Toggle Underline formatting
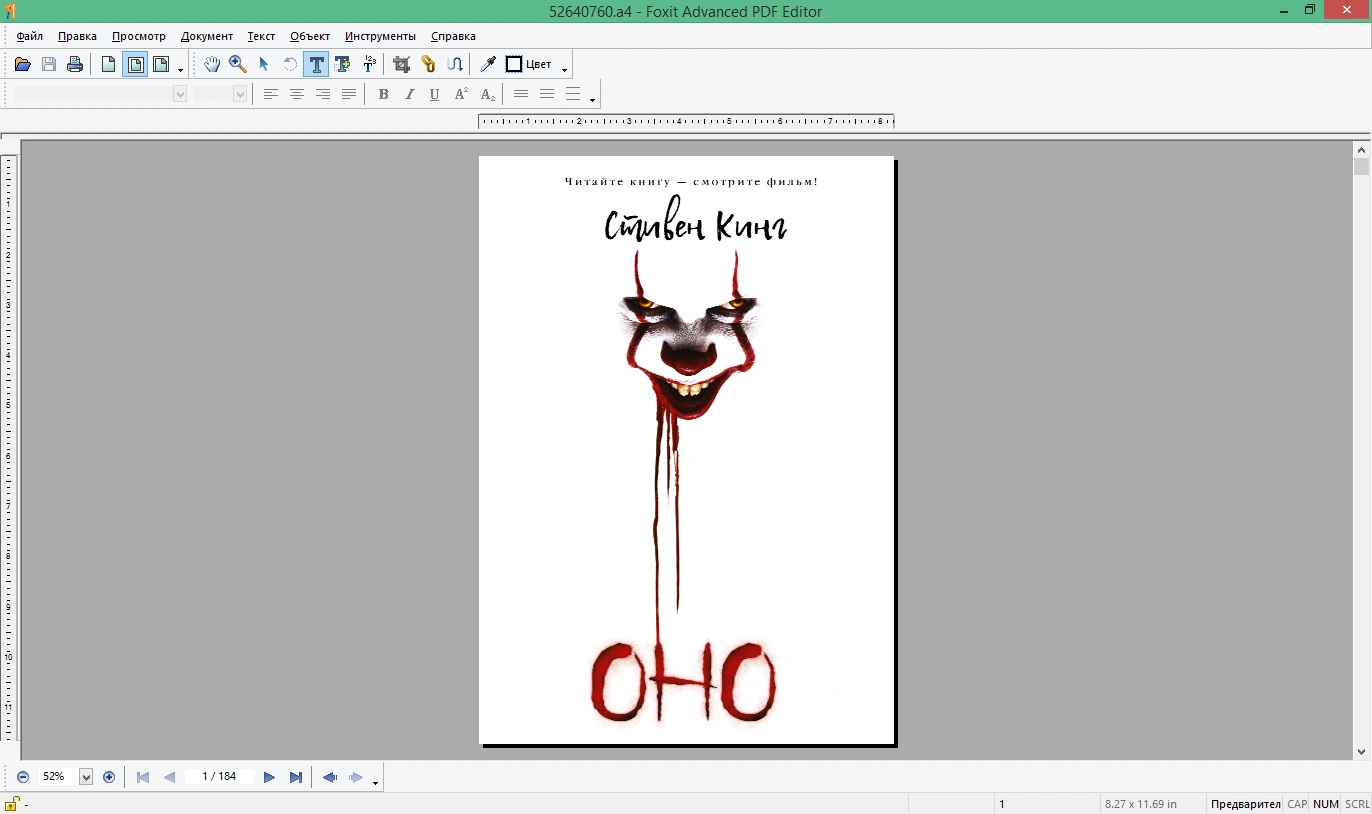This screenshot has height=814, width=1372. point(435,94)
